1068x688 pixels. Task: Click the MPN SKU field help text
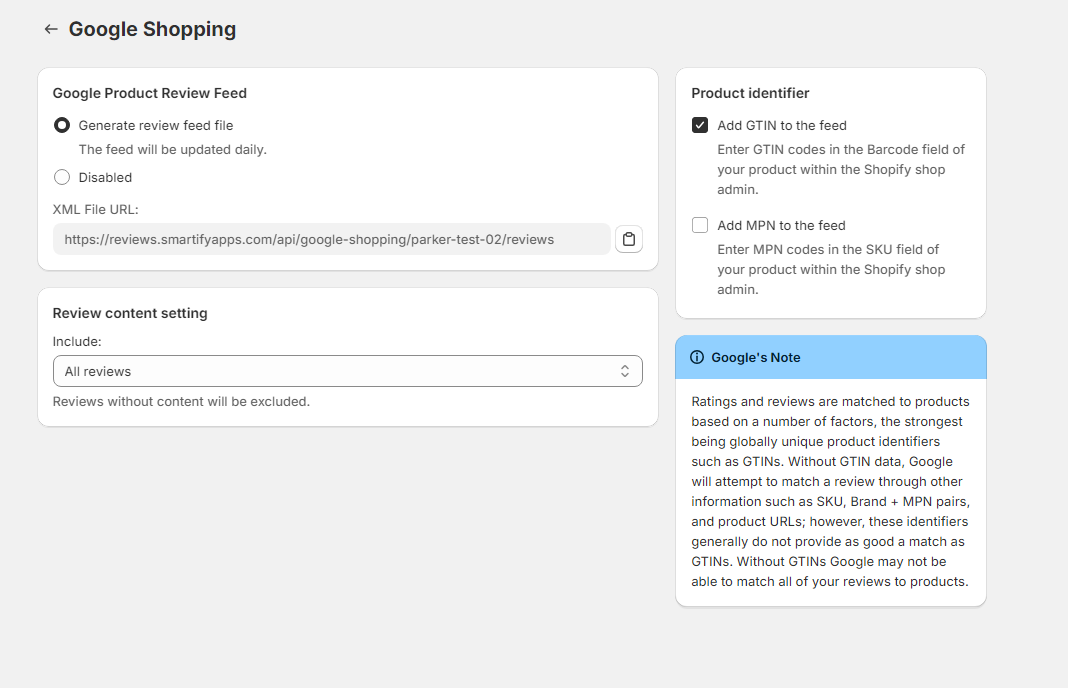(x=831, y=270)
